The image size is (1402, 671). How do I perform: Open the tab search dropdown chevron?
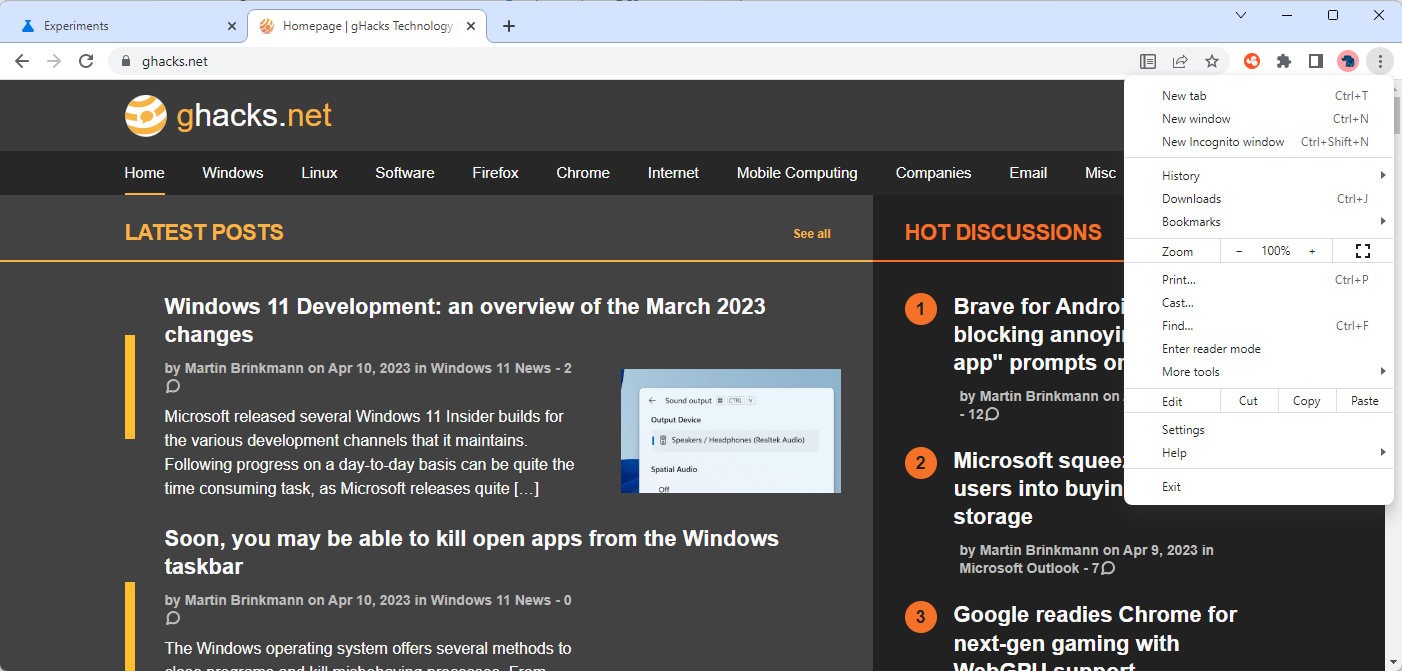click(x=1240, y=15)
